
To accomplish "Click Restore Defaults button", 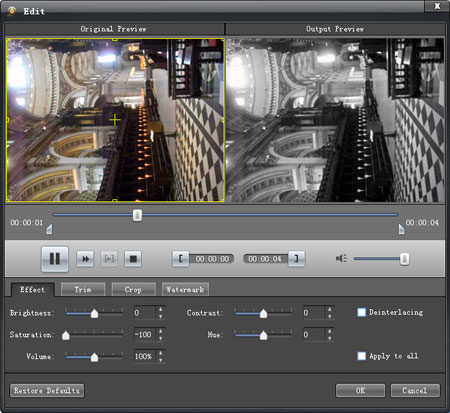I will (x=47, y=390).
